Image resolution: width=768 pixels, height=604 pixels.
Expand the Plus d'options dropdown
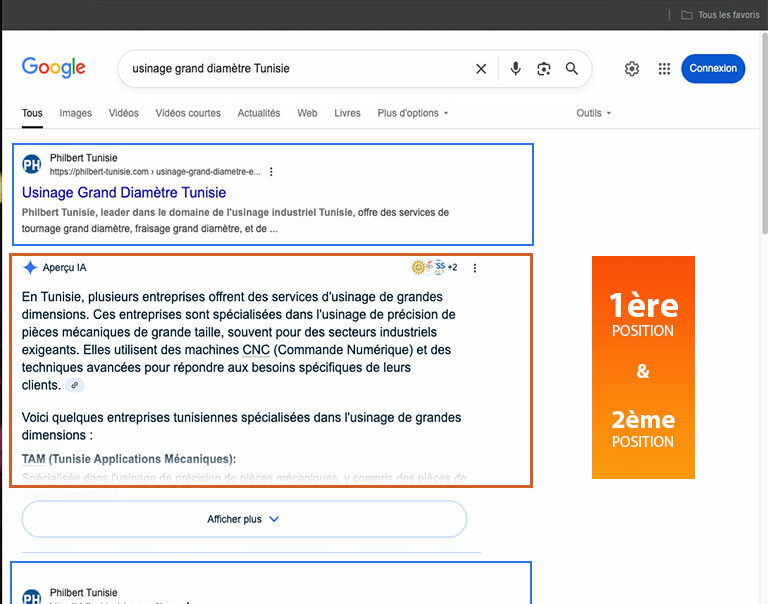[x=413, y=113]
